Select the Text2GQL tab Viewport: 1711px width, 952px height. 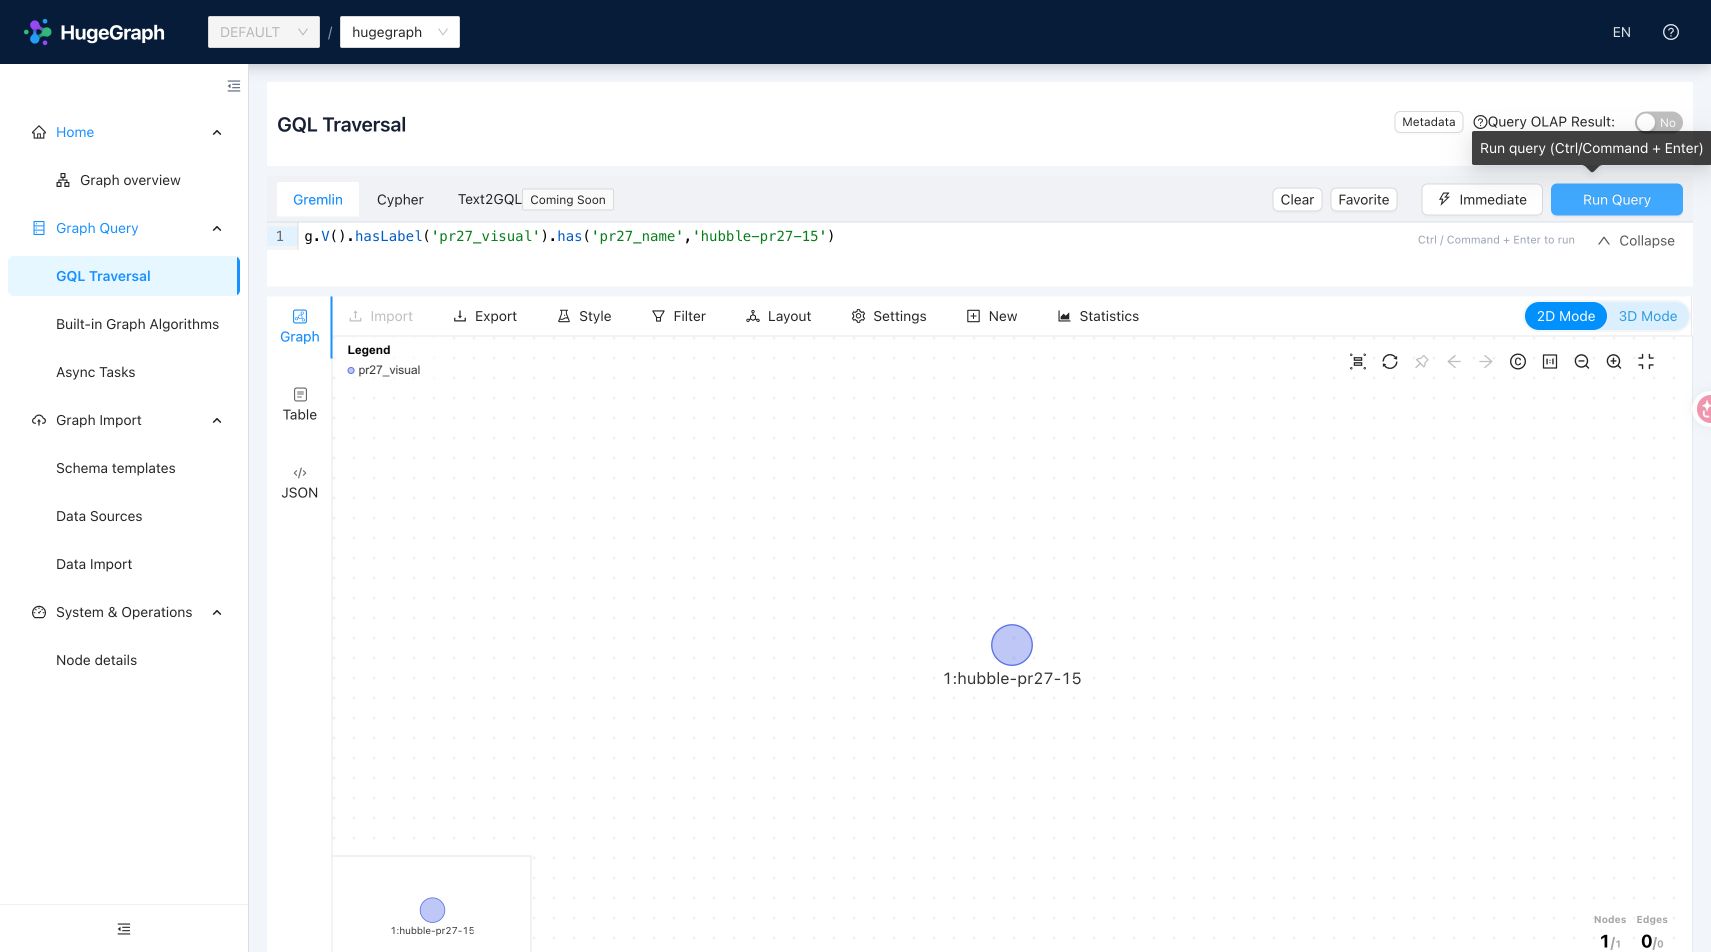(489, 200)
